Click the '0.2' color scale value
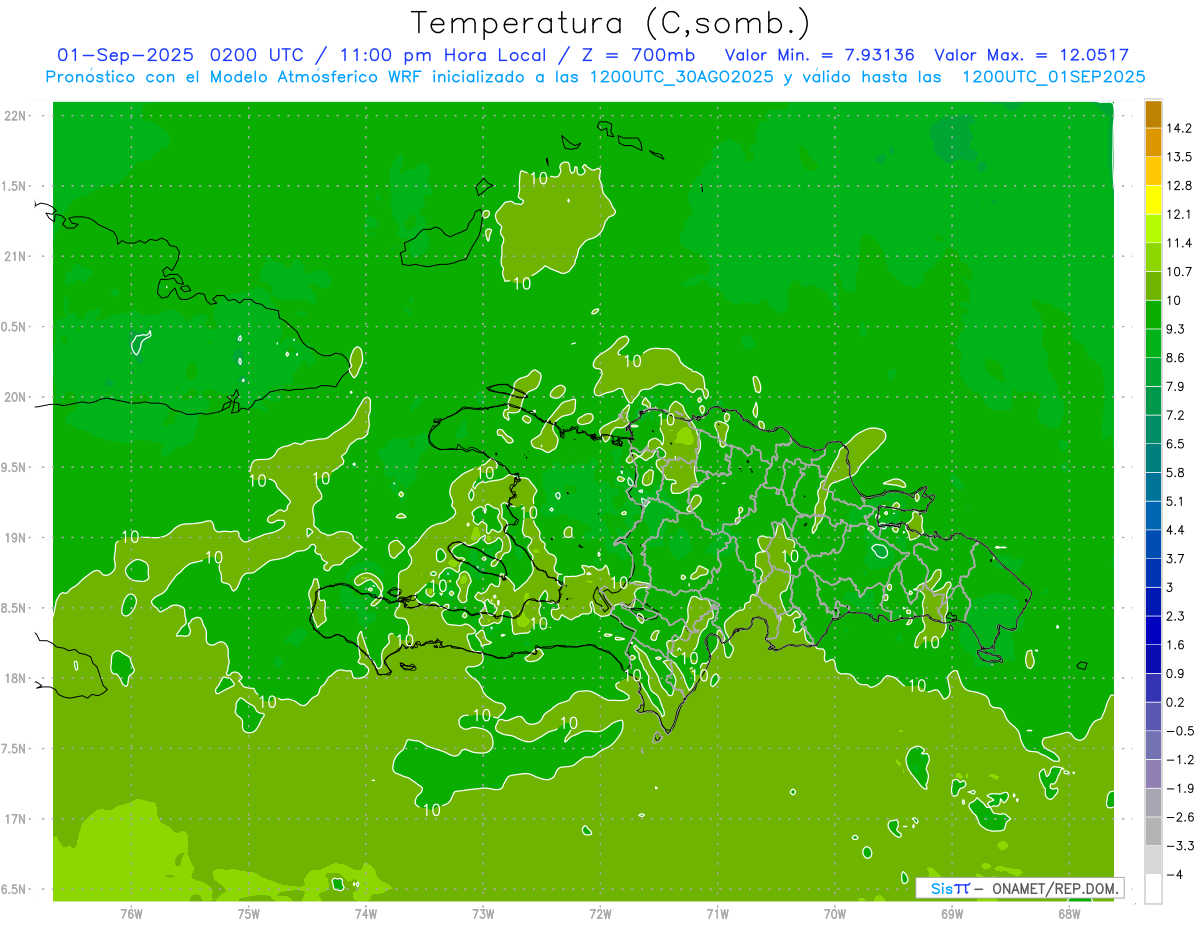The image size is (1200, 927). (1176, 703)
